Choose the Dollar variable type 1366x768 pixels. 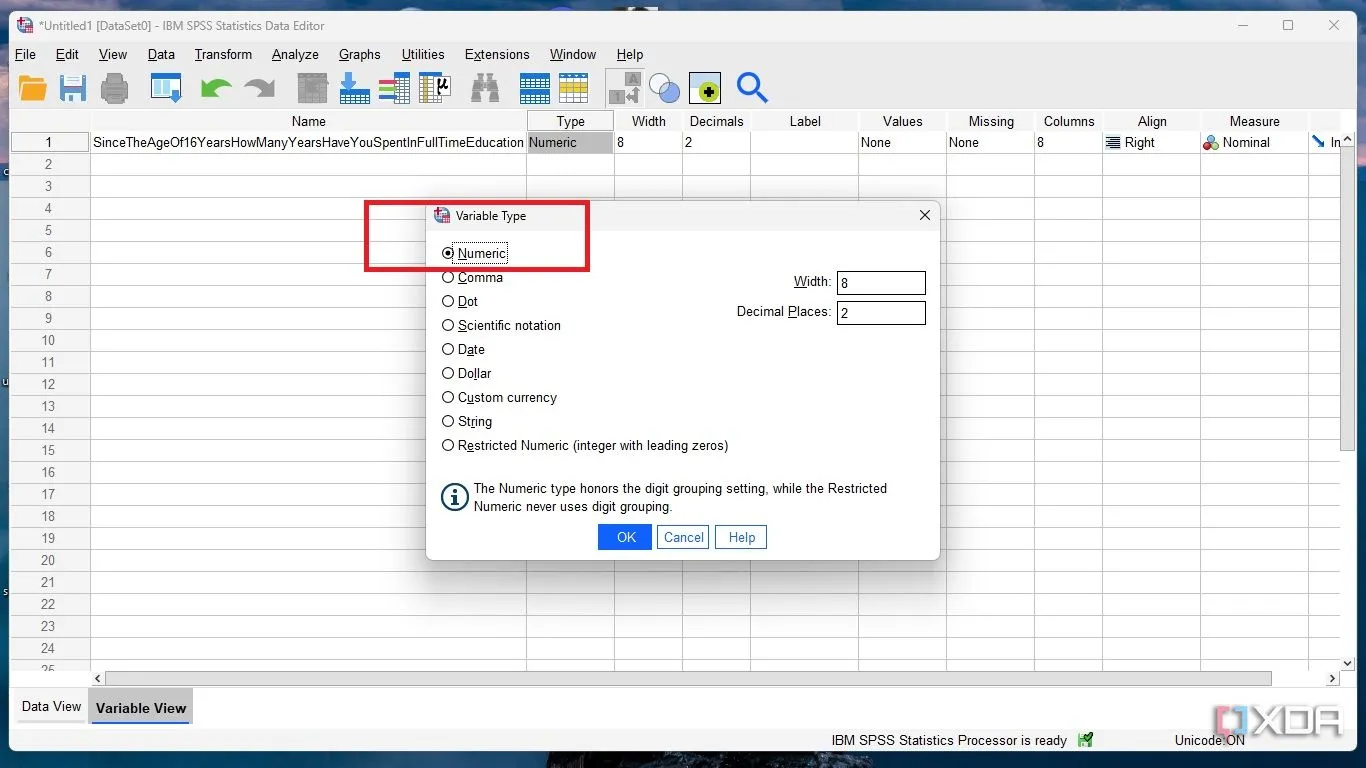448,373
